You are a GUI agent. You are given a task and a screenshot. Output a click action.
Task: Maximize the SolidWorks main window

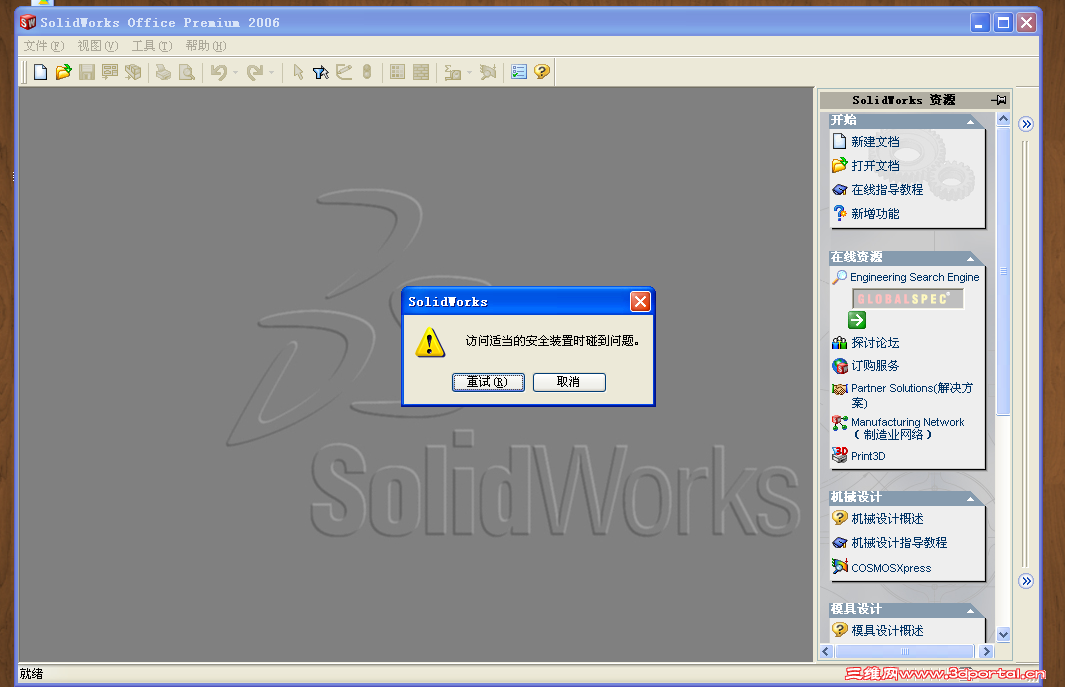point(1003,22)
